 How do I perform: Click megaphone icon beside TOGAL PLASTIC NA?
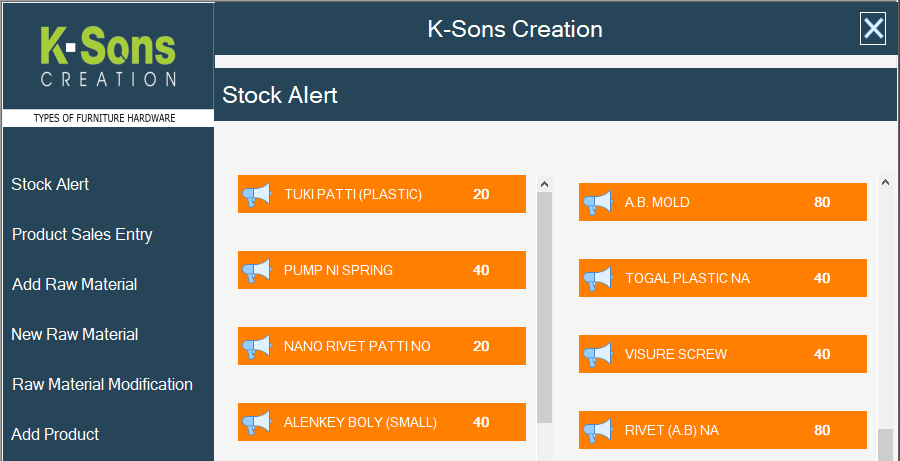point(597,278)
